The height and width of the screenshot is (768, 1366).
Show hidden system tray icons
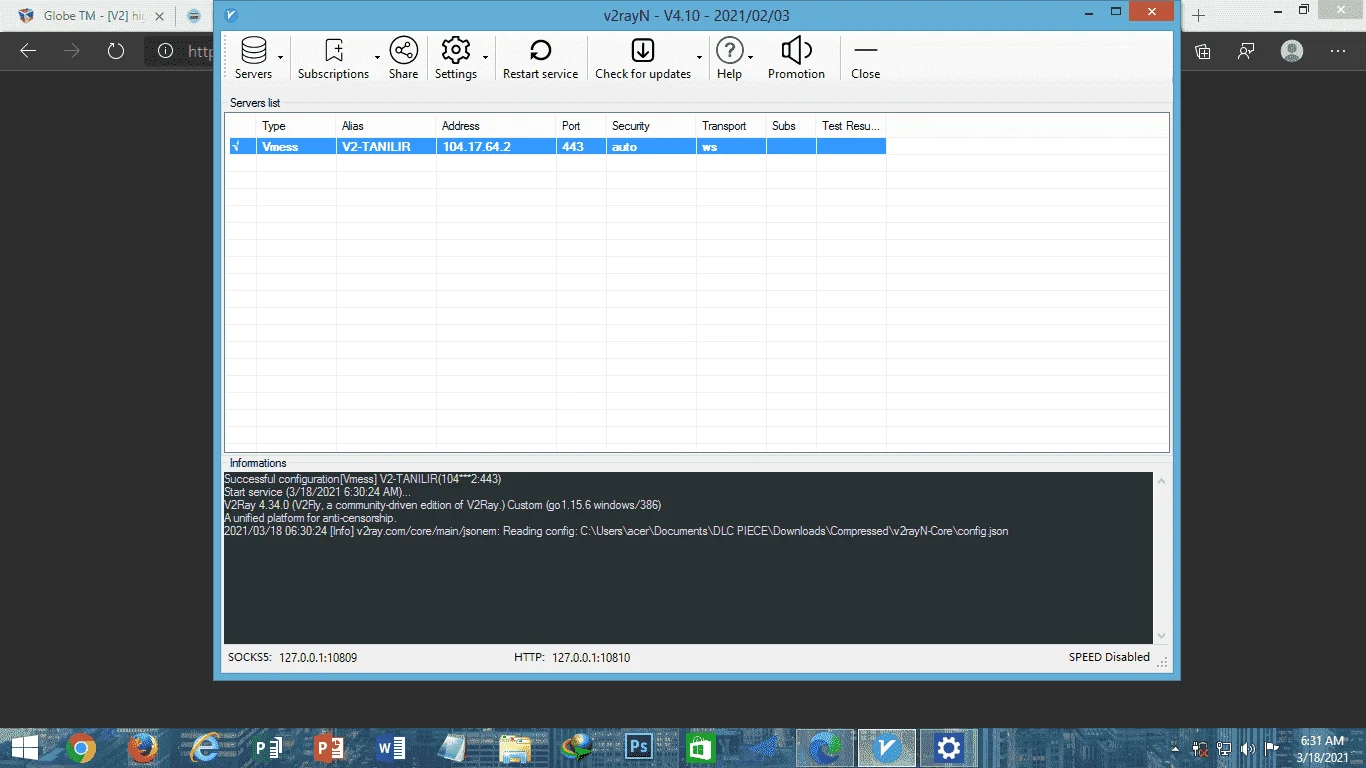(1176, 748)
